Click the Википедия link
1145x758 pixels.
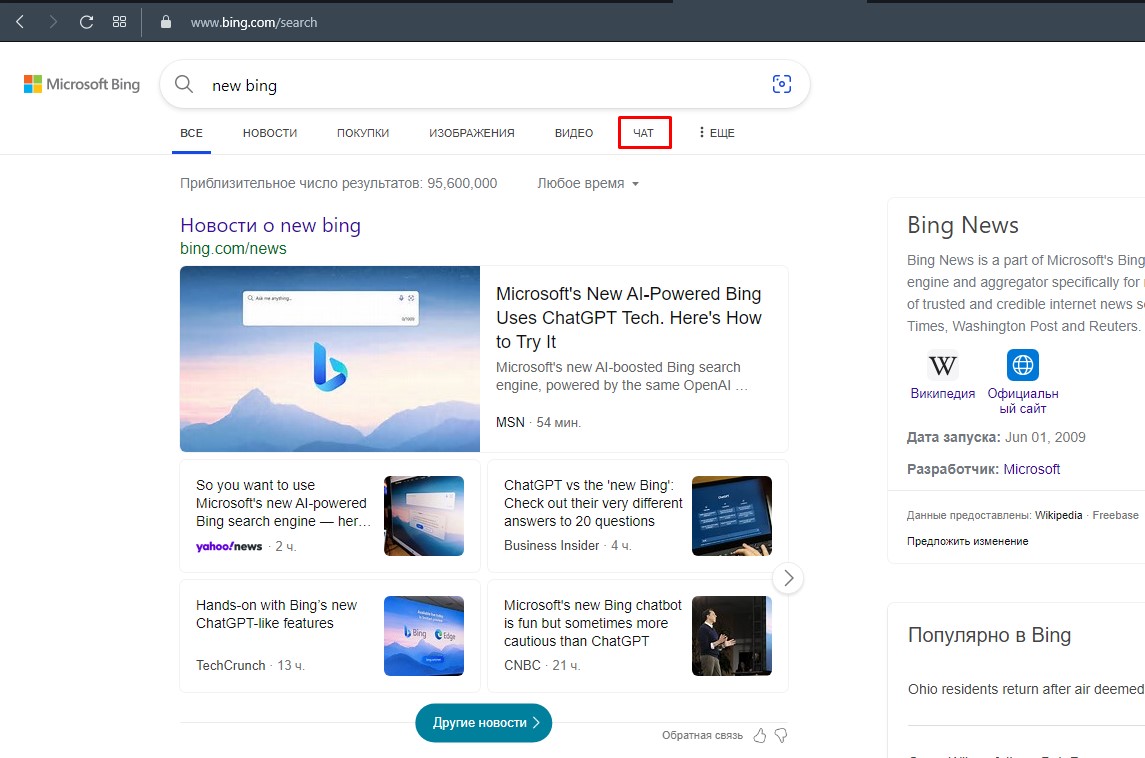[943, 393]
